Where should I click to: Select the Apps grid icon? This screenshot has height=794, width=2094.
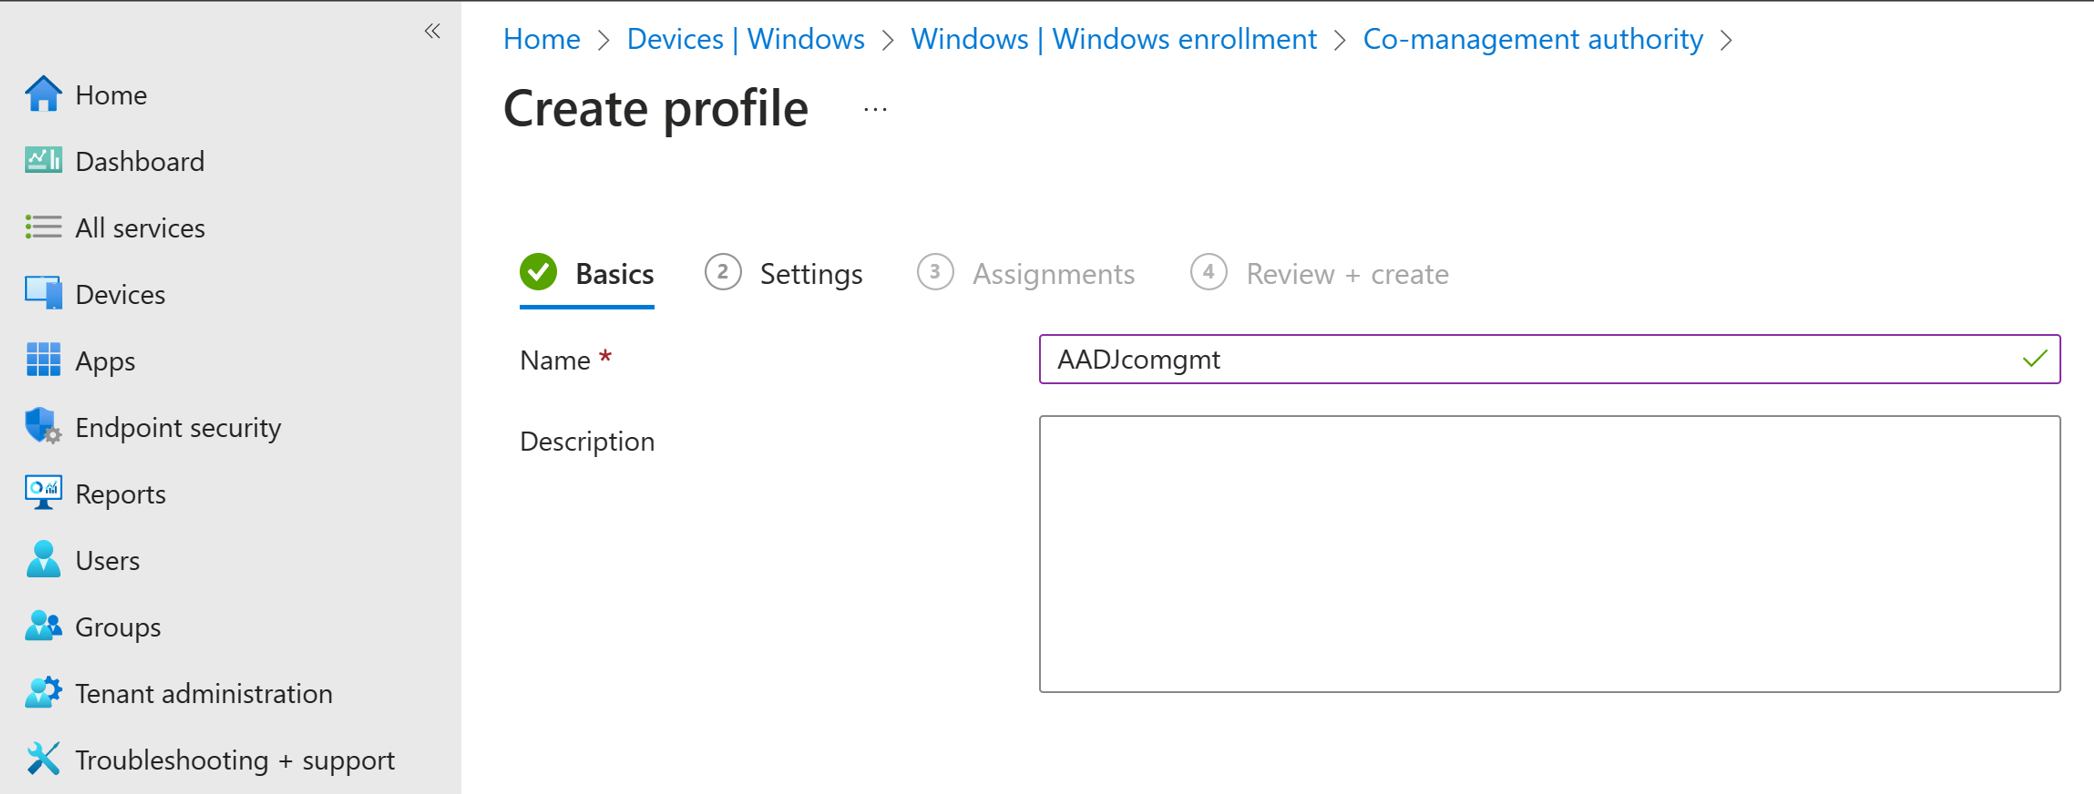[x=43, y=360]
